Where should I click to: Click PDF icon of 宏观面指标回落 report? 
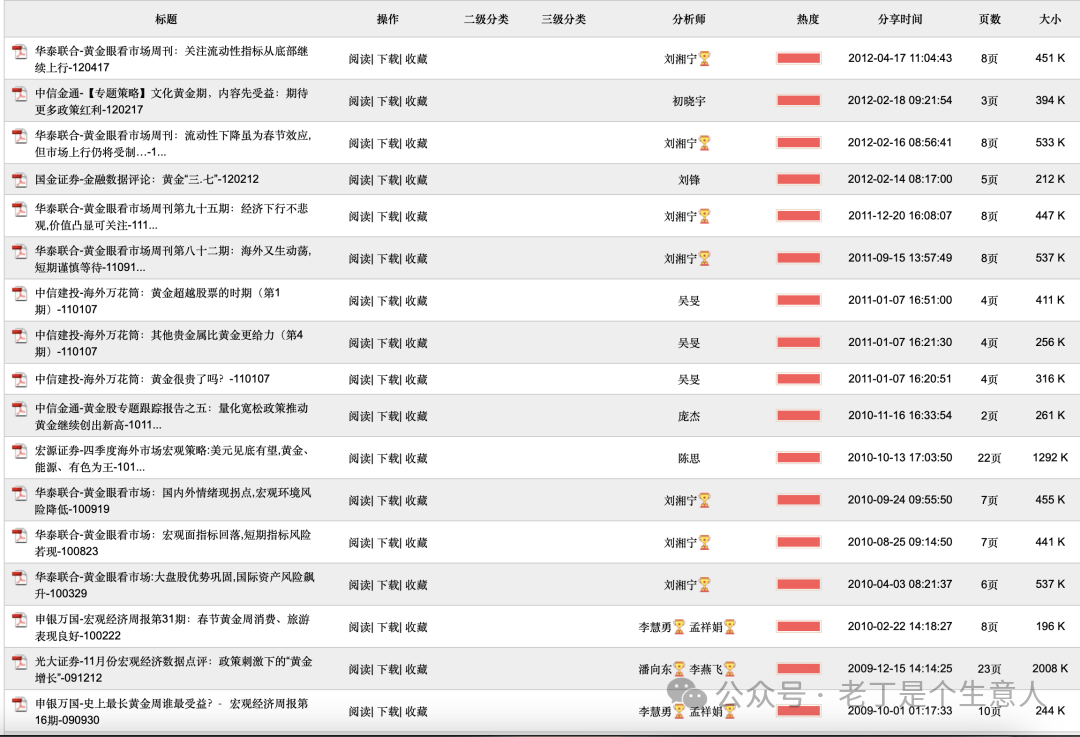[20, 535]
